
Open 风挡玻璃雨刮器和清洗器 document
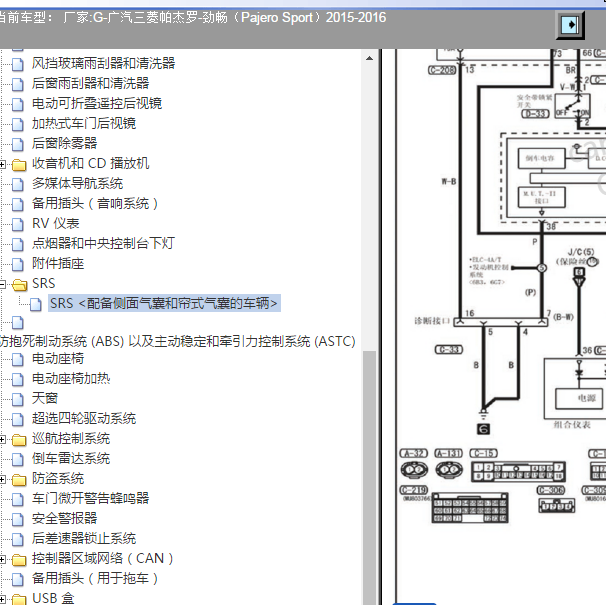coord(103,63)
